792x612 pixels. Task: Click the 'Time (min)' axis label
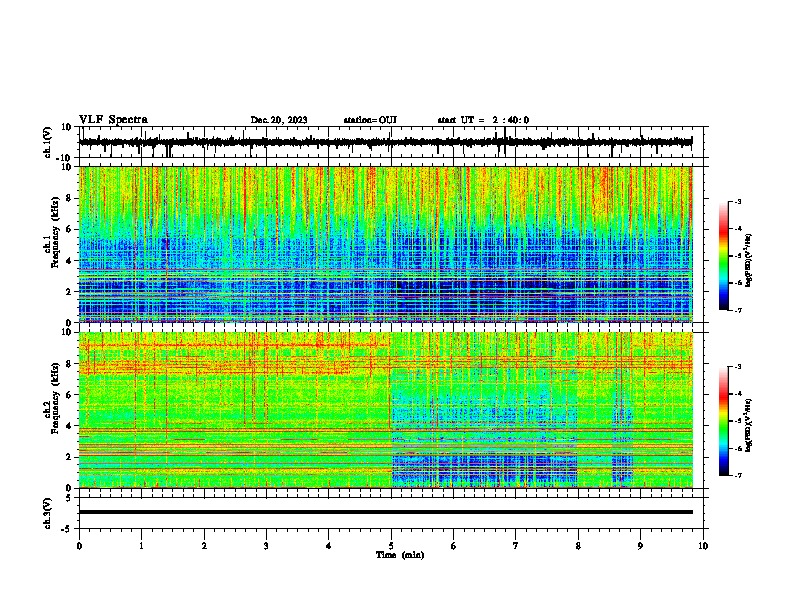click(x=400, y=555)
